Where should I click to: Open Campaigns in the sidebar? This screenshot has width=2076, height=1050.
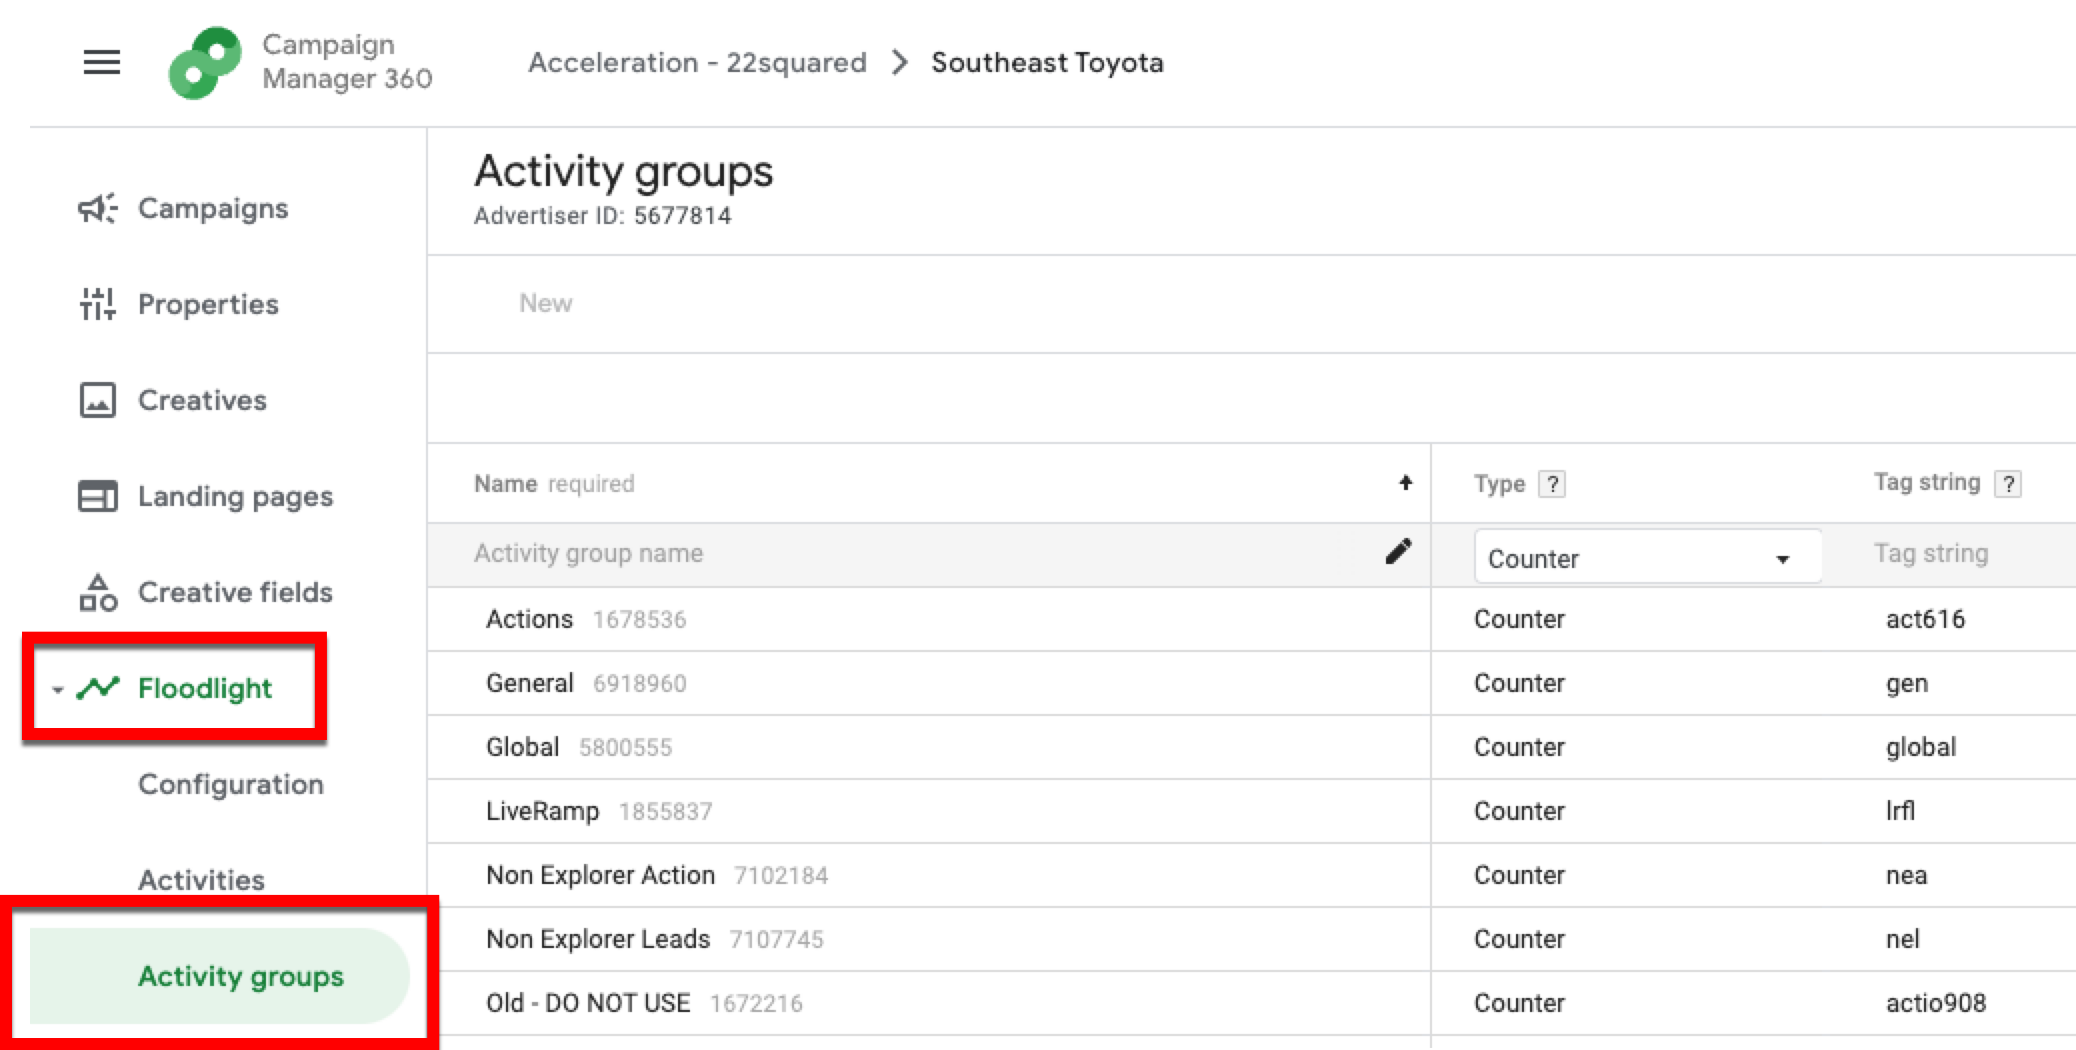coord(213,208)
